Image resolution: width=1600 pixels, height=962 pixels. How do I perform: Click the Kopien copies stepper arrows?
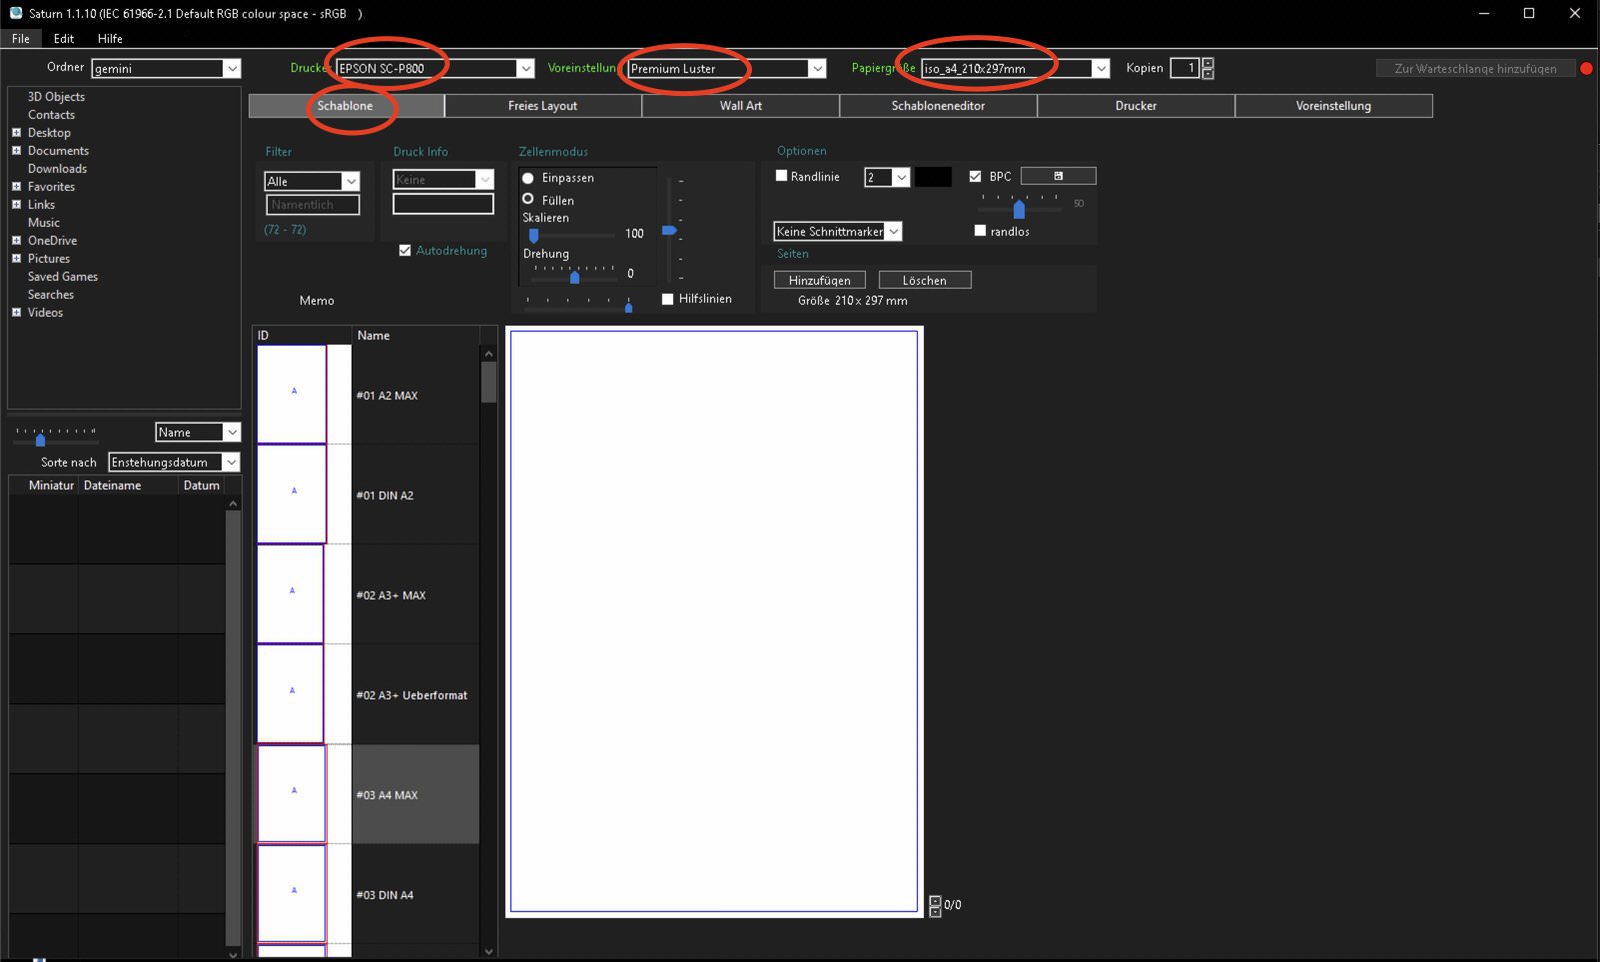(x=1208, y=68)
